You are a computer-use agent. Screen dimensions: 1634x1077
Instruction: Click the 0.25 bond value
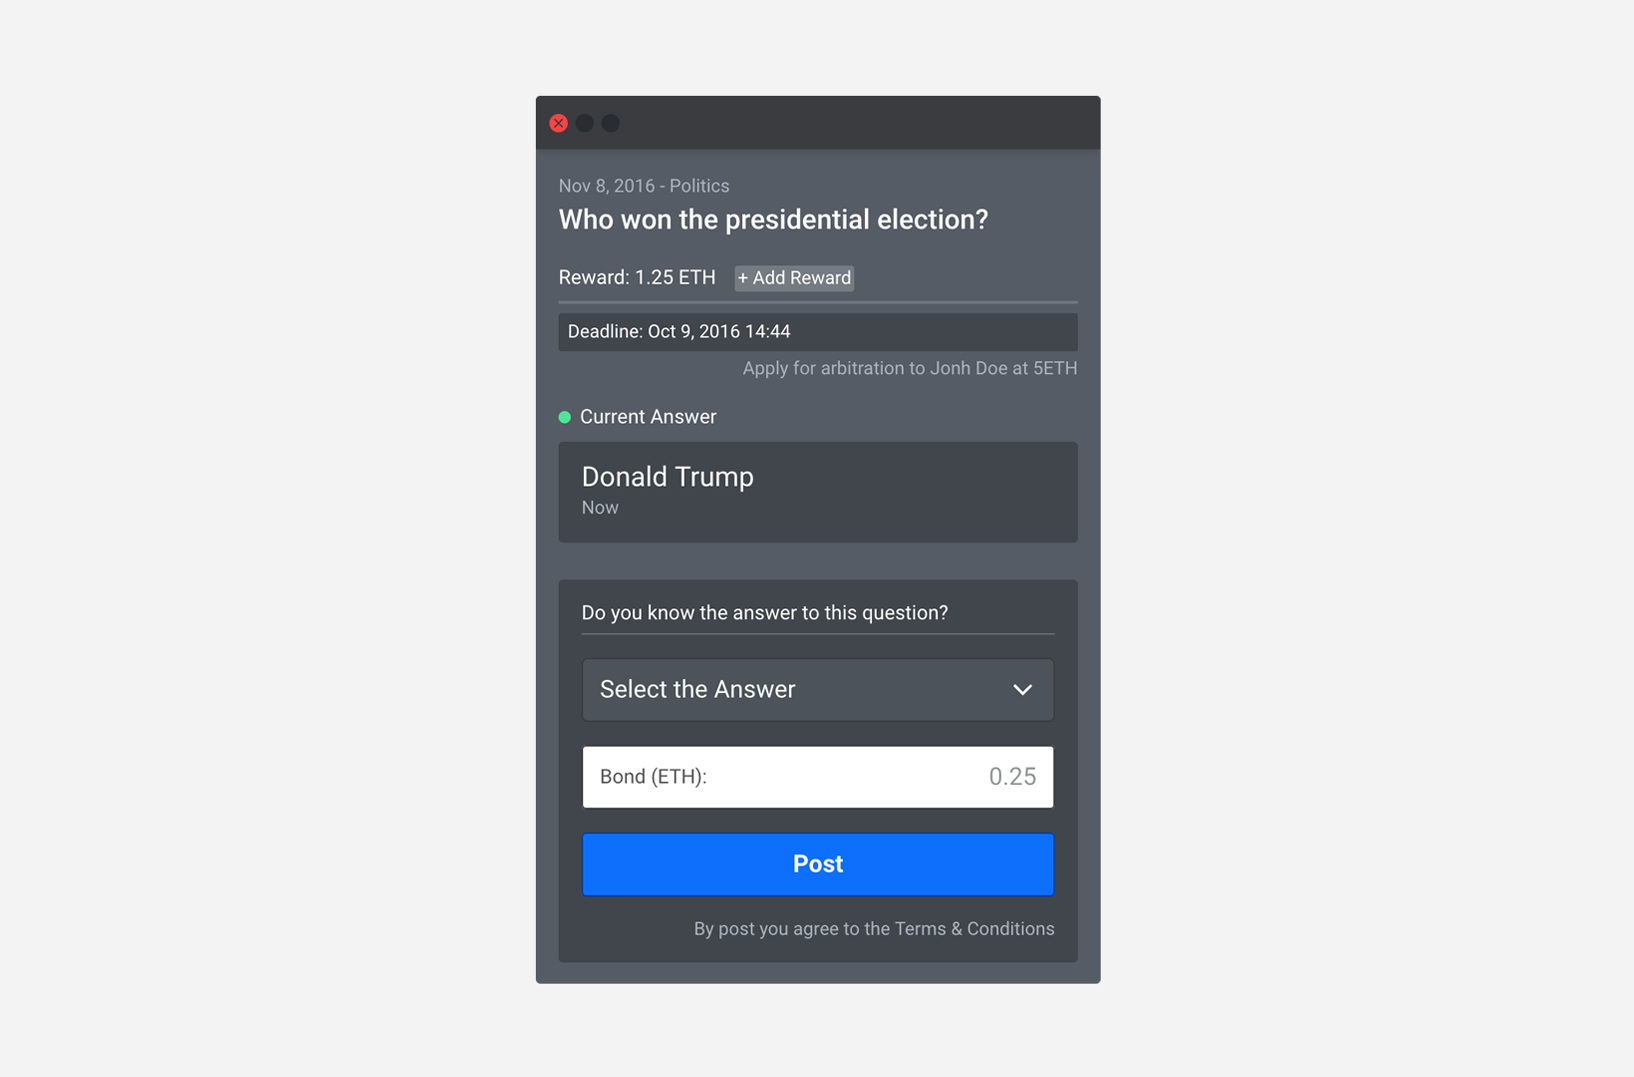[1012, 777]
